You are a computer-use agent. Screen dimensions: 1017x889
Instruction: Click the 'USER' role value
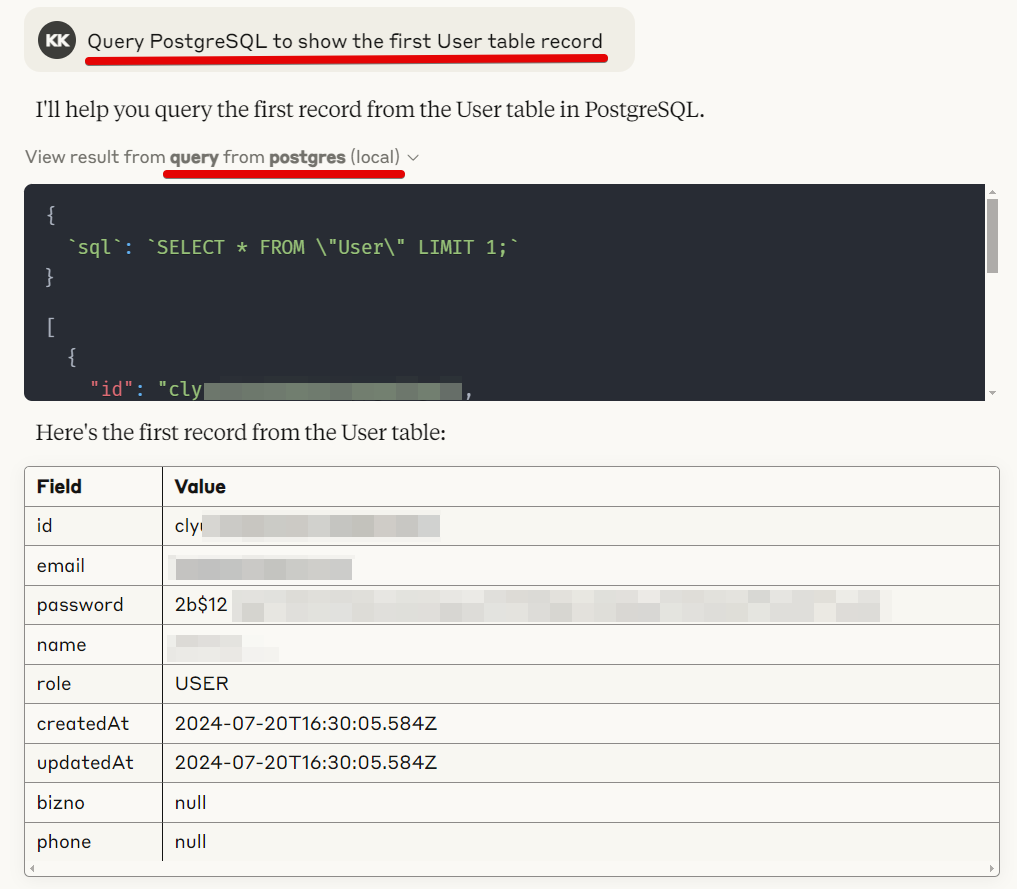tap(202, 683)
